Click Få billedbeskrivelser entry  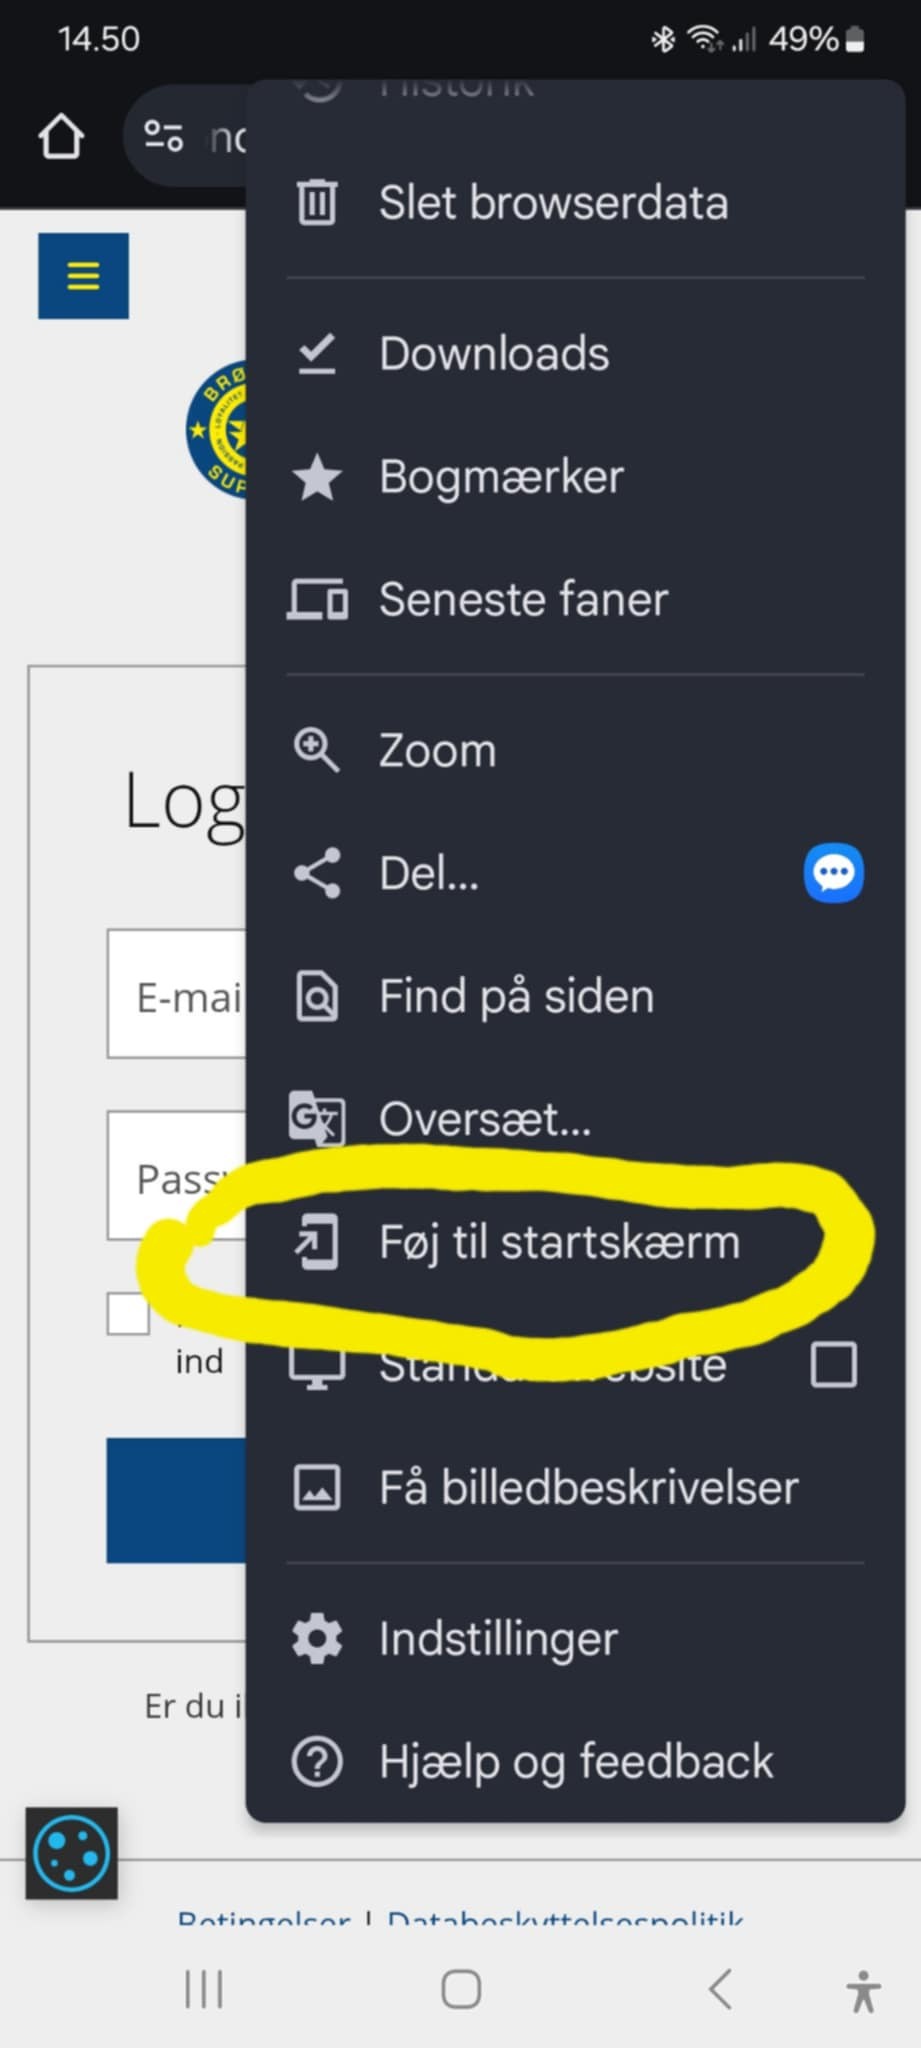[x=575, y=1487]
